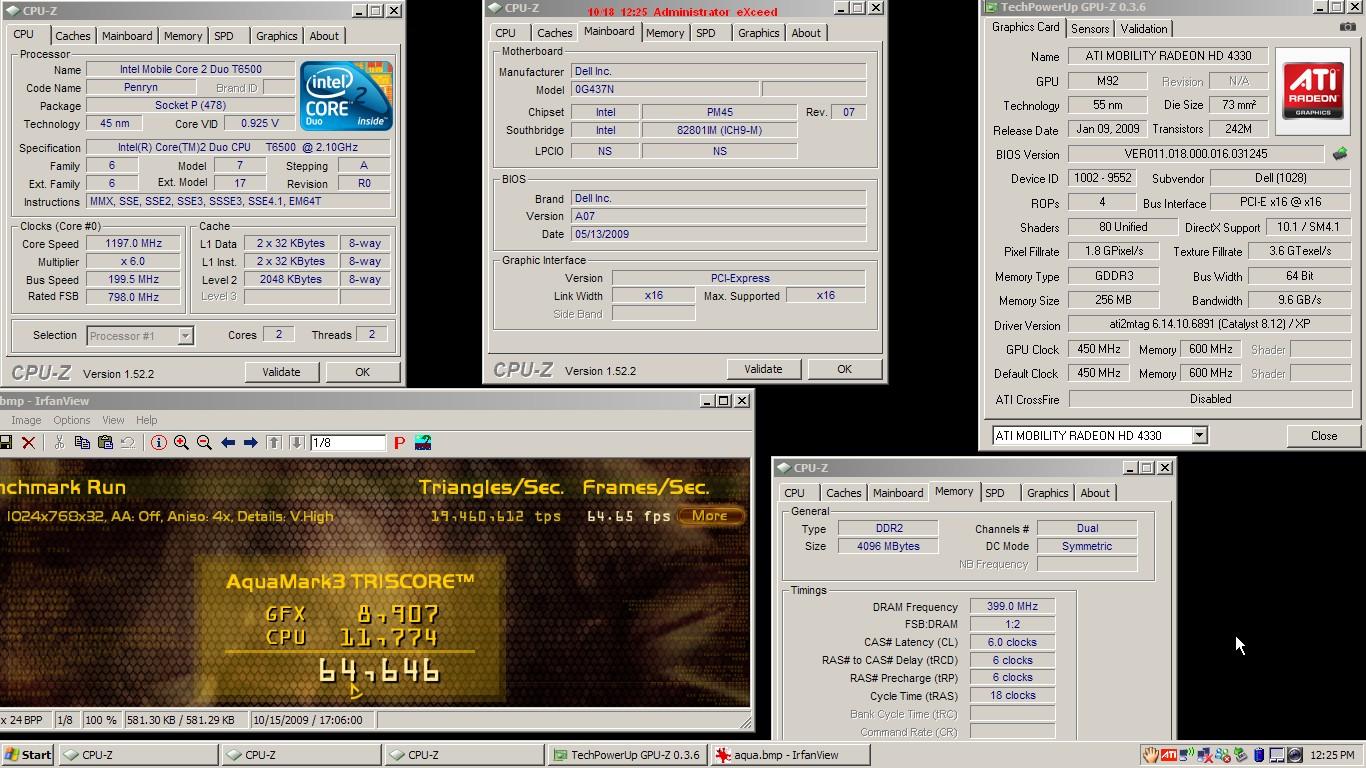Click the hand icon in system tray
The image size is (1366, 768).
[1151, 755]
